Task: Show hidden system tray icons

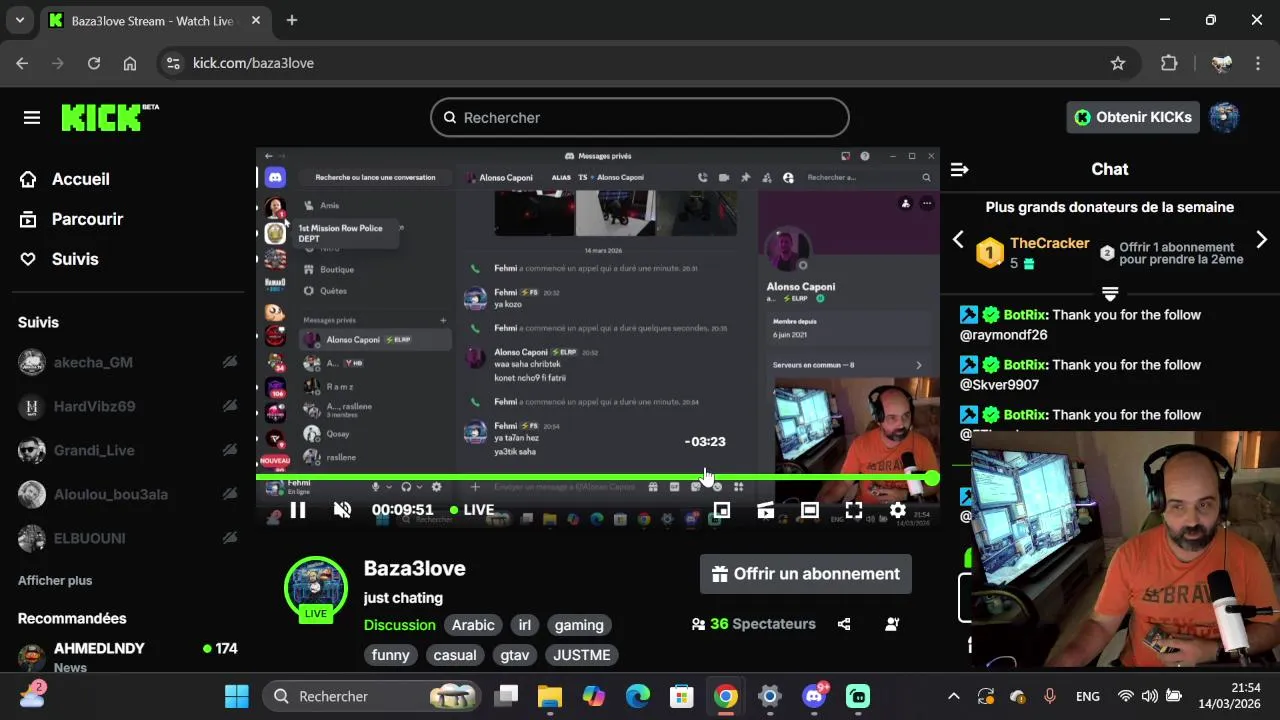Action: (954, 696)
